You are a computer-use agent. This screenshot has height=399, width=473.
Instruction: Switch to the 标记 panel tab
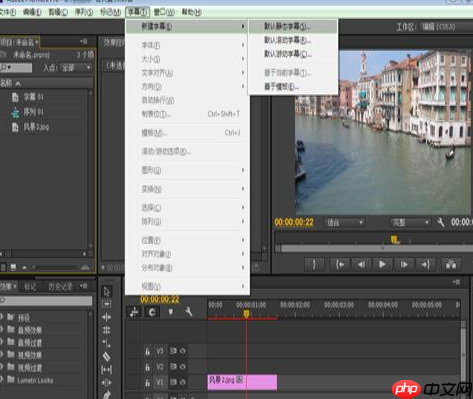click(30, 286)
